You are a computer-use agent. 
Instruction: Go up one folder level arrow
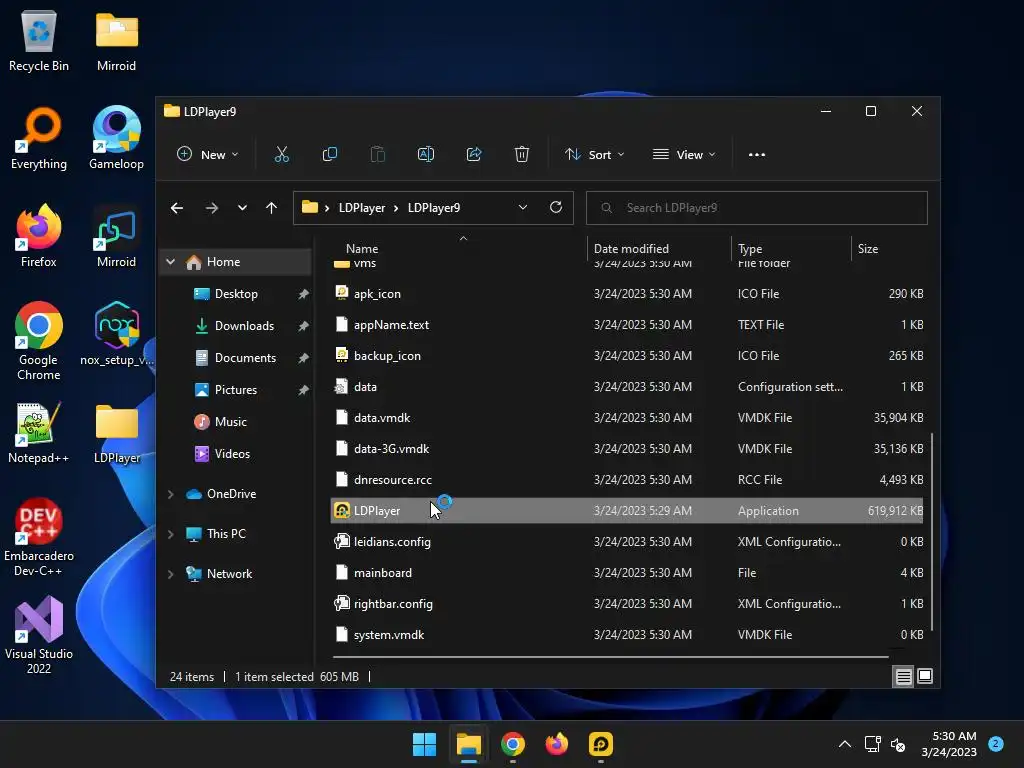[272, 208]
